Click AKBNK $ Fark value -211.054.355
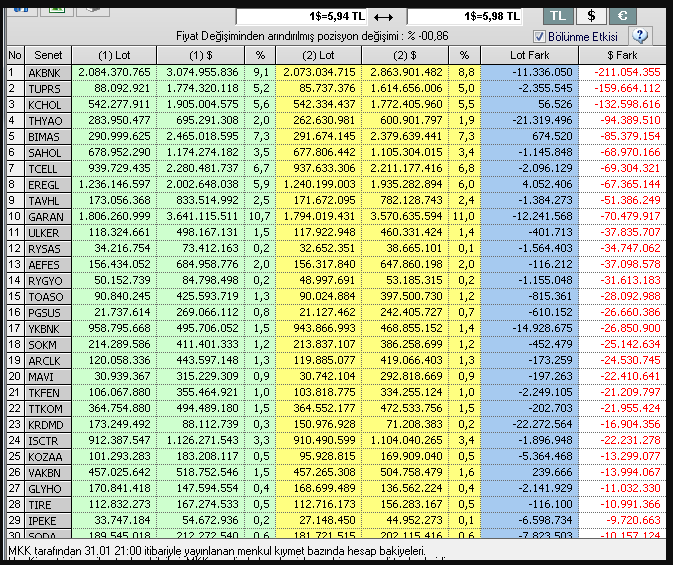Screen dimensions: 673x565 pos(627,72)
